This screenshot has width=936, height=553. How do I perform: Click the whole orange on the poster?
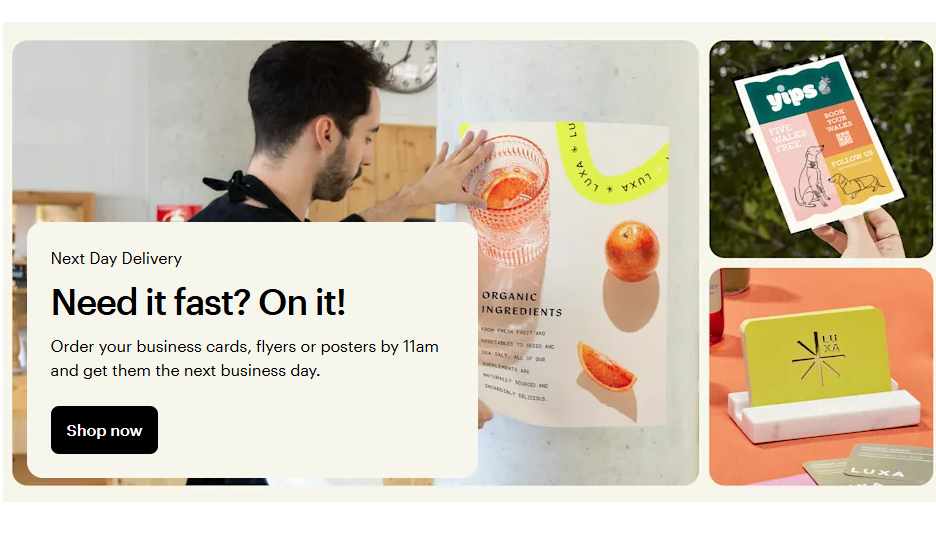coord(632,250)
